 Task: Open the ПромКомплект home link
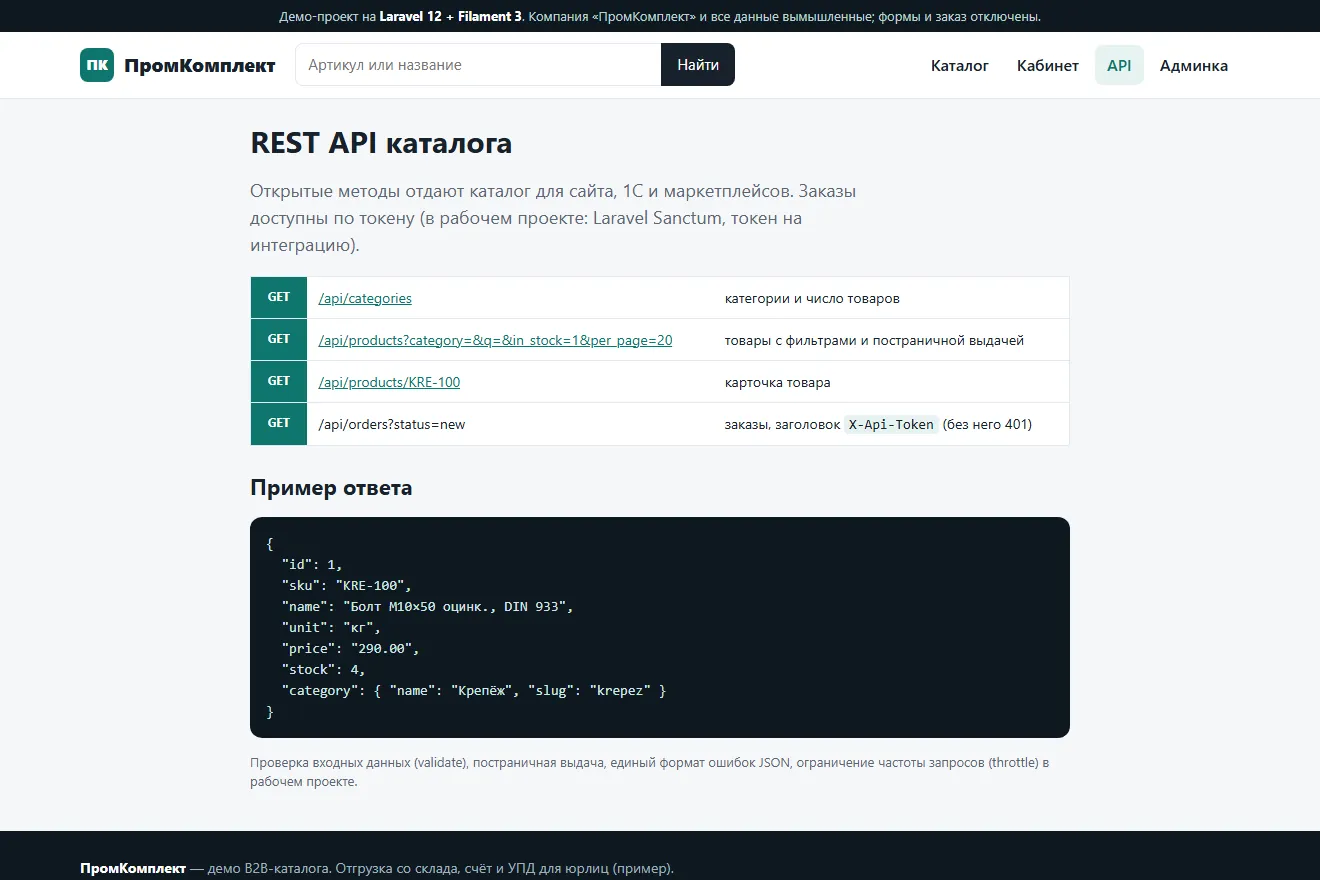178,65
